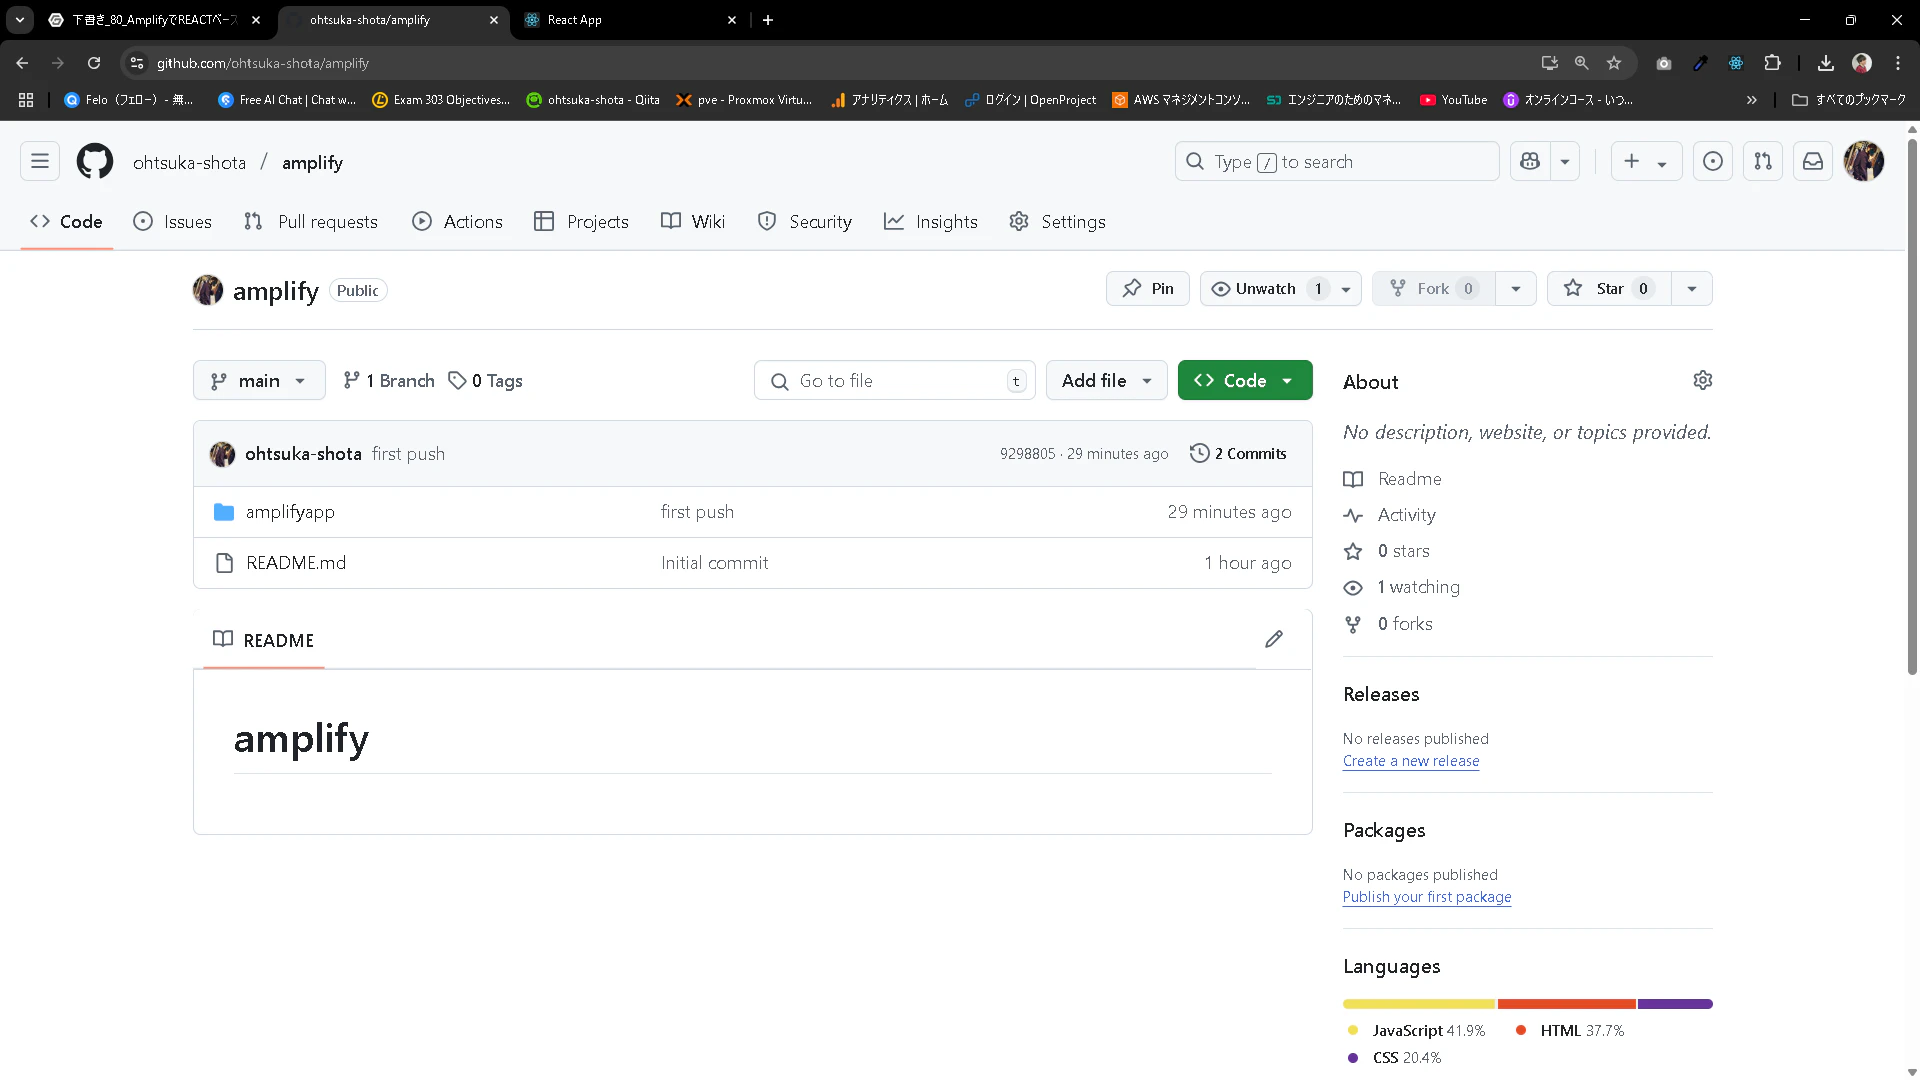The width and height of the screenshot is (1920, 1080).
Task: Pin the amplify repository
Action: [x=1148, y=289]
